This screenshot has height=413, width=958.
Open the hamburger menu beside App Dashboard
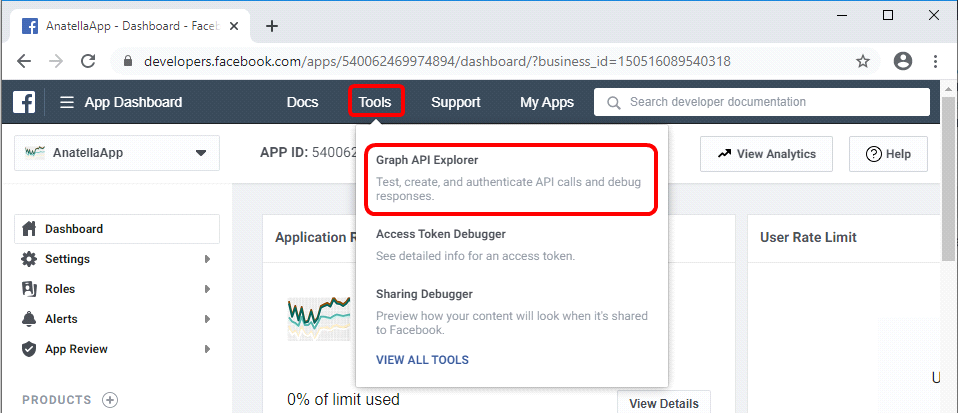pos(67,102)
